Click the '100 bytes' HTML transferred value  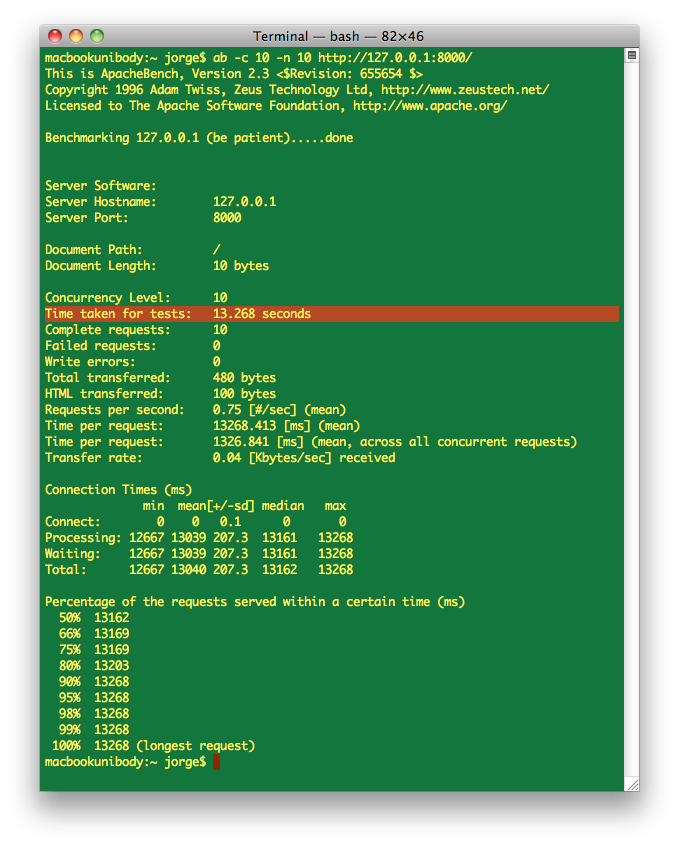pyautogui.click(x=245, y=394)
